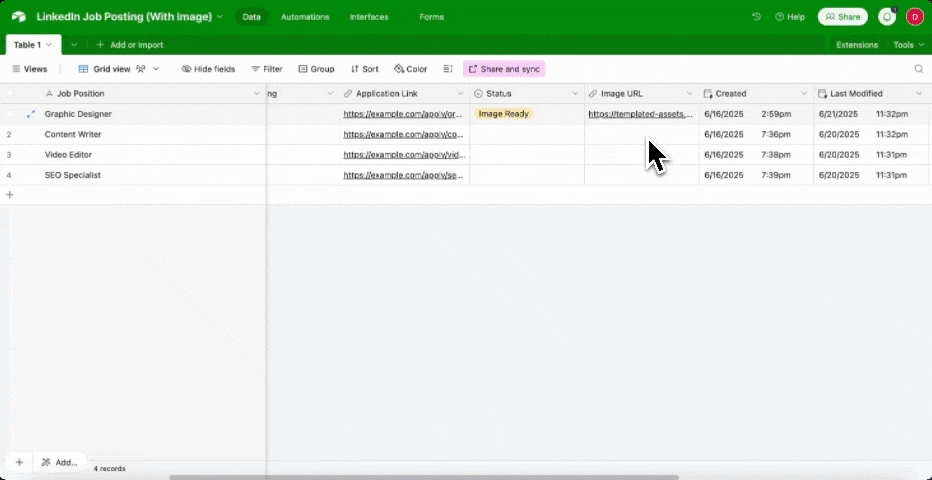Screen dimensions: 932x480
Task: Click the add row plus icon
Action: (x=9, y=195)
